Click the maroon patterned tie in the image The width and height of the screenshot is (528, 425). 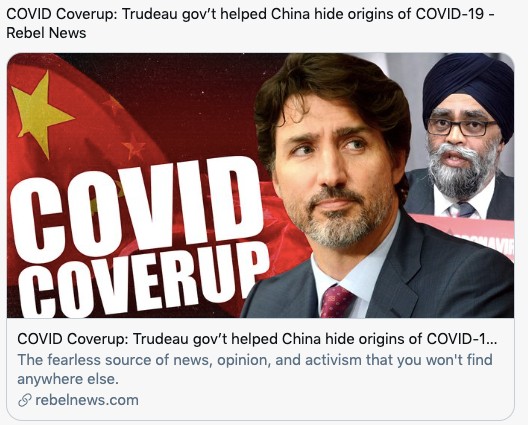(x=336, y=301)
